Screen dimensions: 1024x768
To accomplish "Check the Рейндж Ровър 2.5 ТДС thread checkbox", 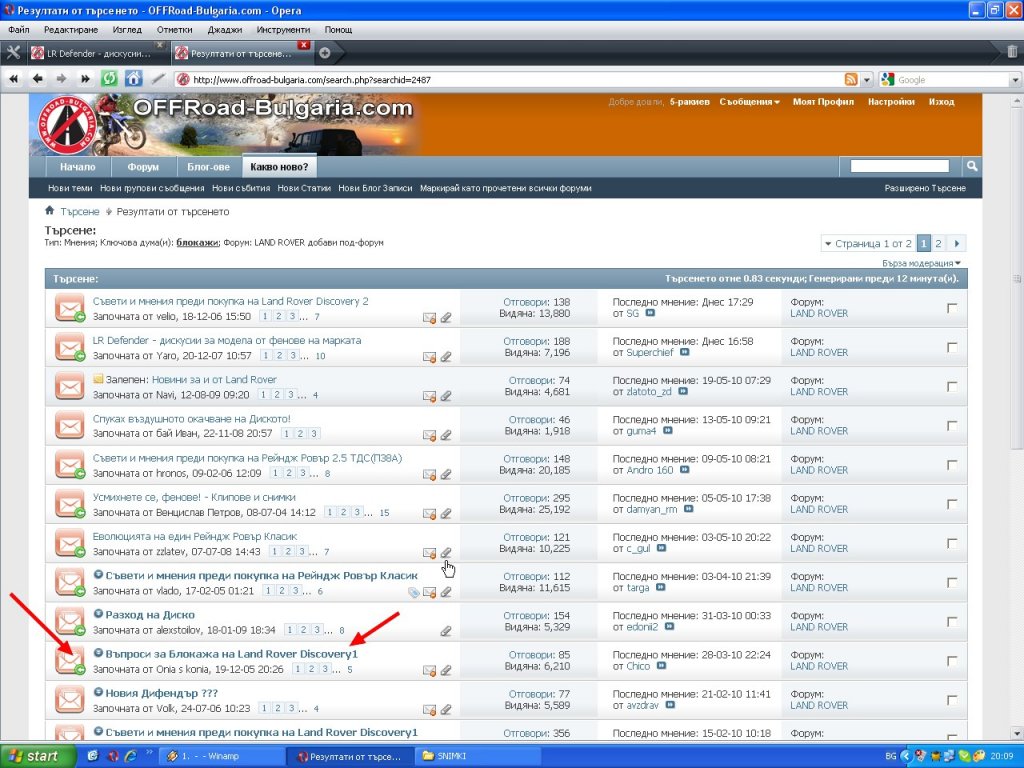I will pos(952,464).
